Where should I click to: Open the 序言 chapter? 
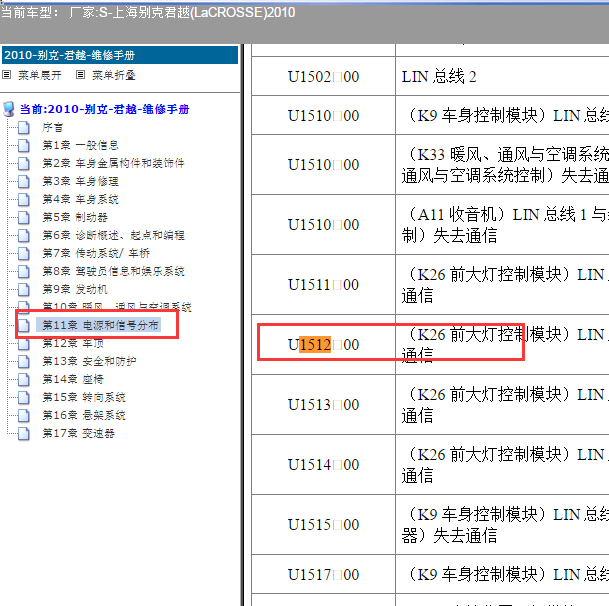pyautogui.click(x=52, y=127)
